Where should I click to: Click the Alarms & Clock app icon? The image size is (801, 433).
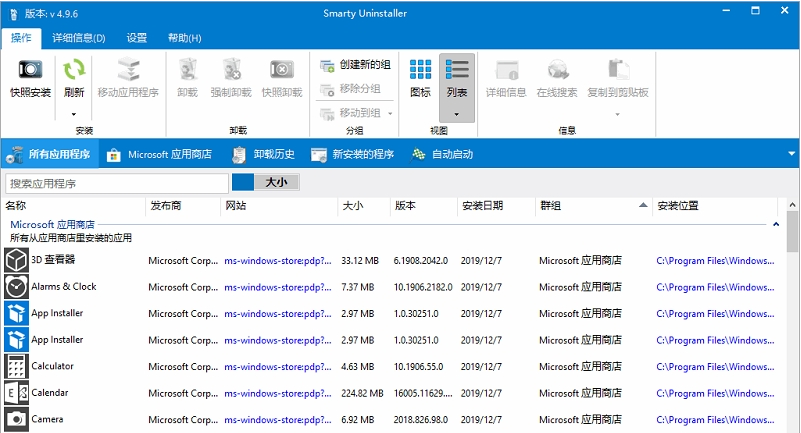coord(16,287)
